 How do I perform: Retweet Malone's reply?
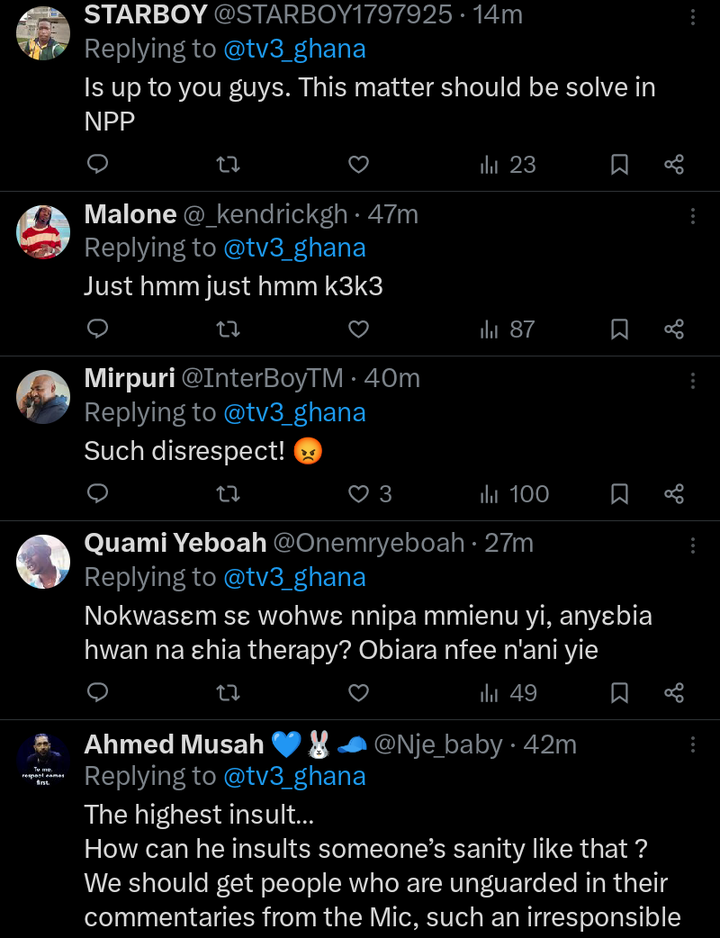(228, 329)
